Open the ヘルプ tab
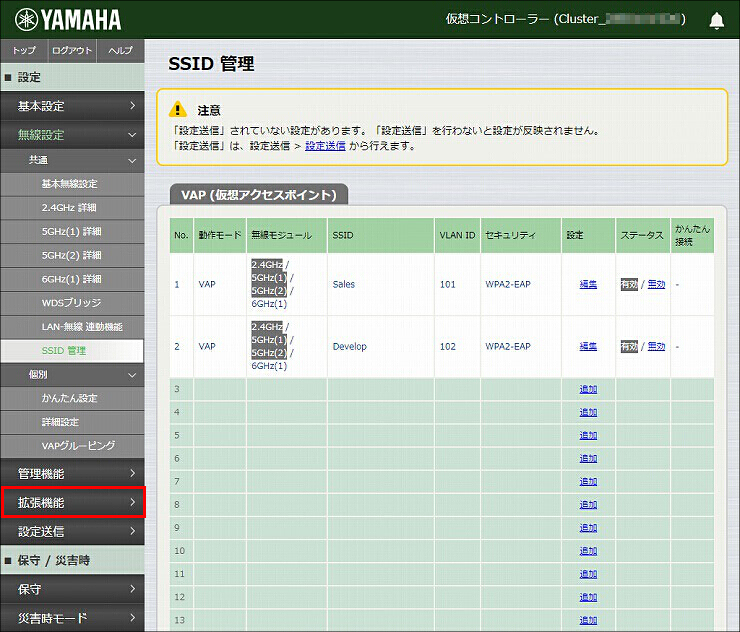The image size is (740, 632). (x=120, y=51)
